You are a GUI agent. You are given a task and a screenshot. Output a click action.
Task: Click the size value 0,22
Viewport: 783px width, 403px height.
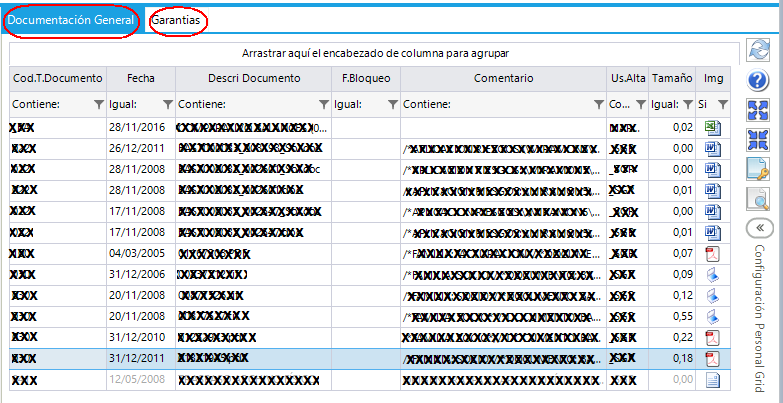(x=683, y=338)
